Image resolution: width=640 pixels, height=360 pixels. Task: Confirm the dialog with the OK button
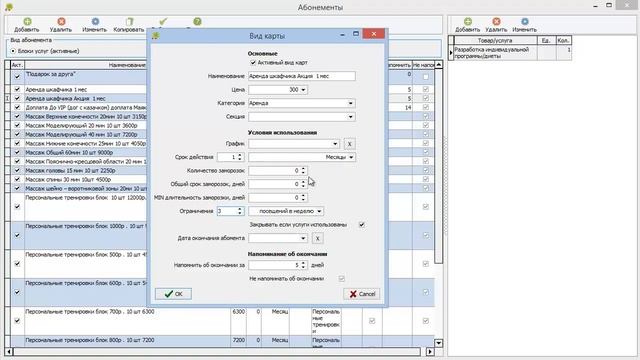(x=173, y=294)
